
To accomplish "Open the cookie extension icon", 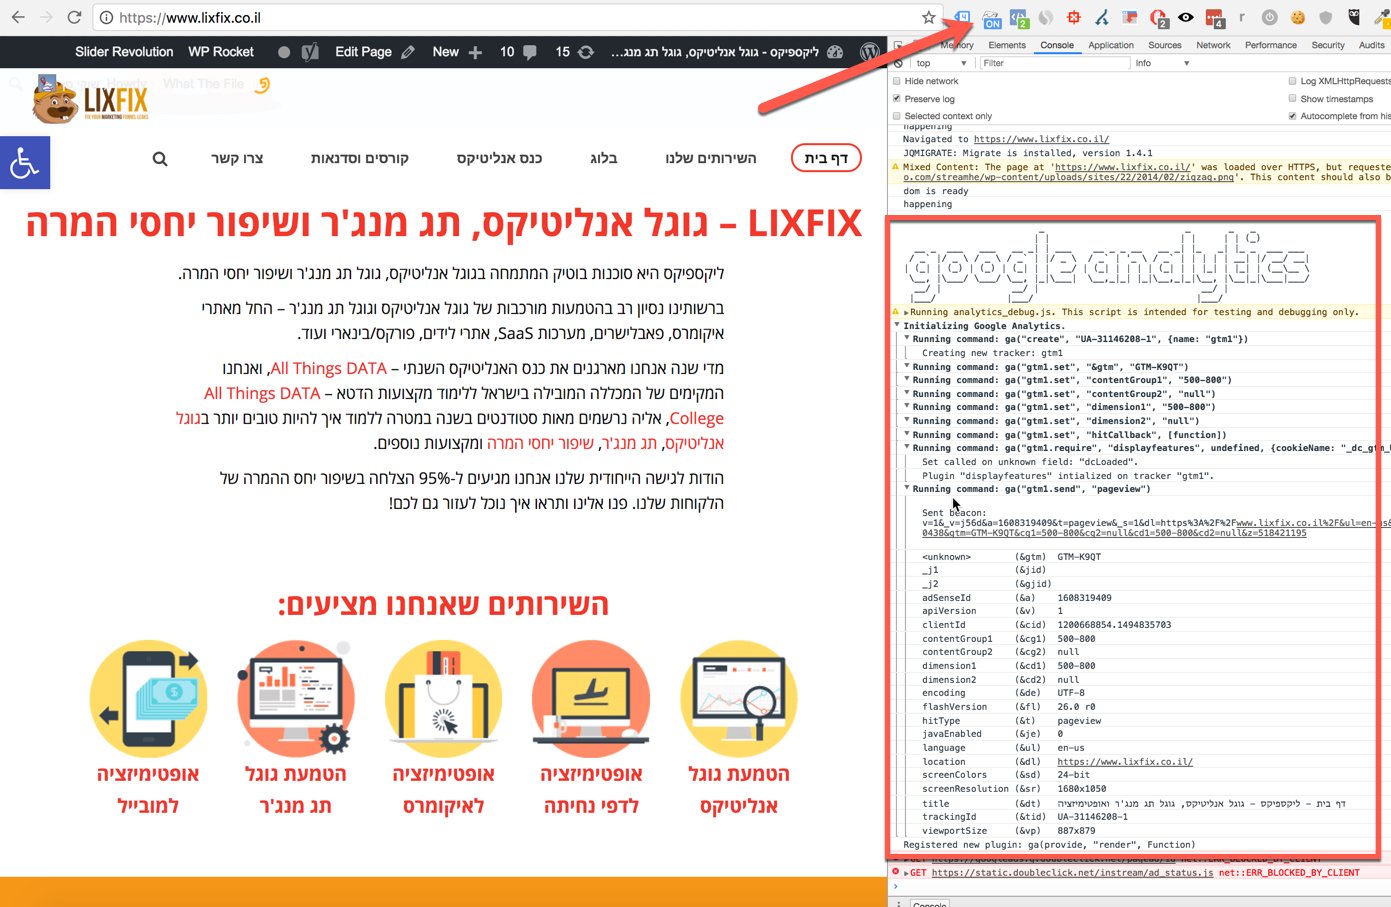I will [x=1298, y=18].
